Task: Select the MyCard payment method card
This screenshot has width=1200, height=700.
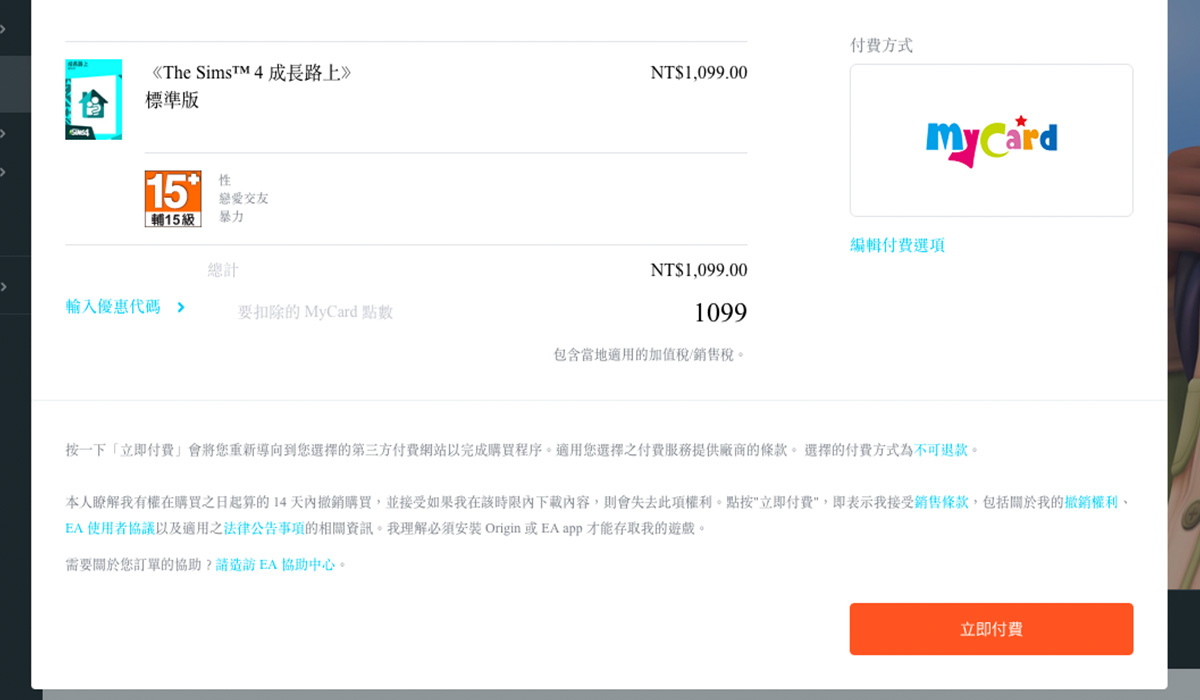Action: pyautogui.click(x=991, y=140)
